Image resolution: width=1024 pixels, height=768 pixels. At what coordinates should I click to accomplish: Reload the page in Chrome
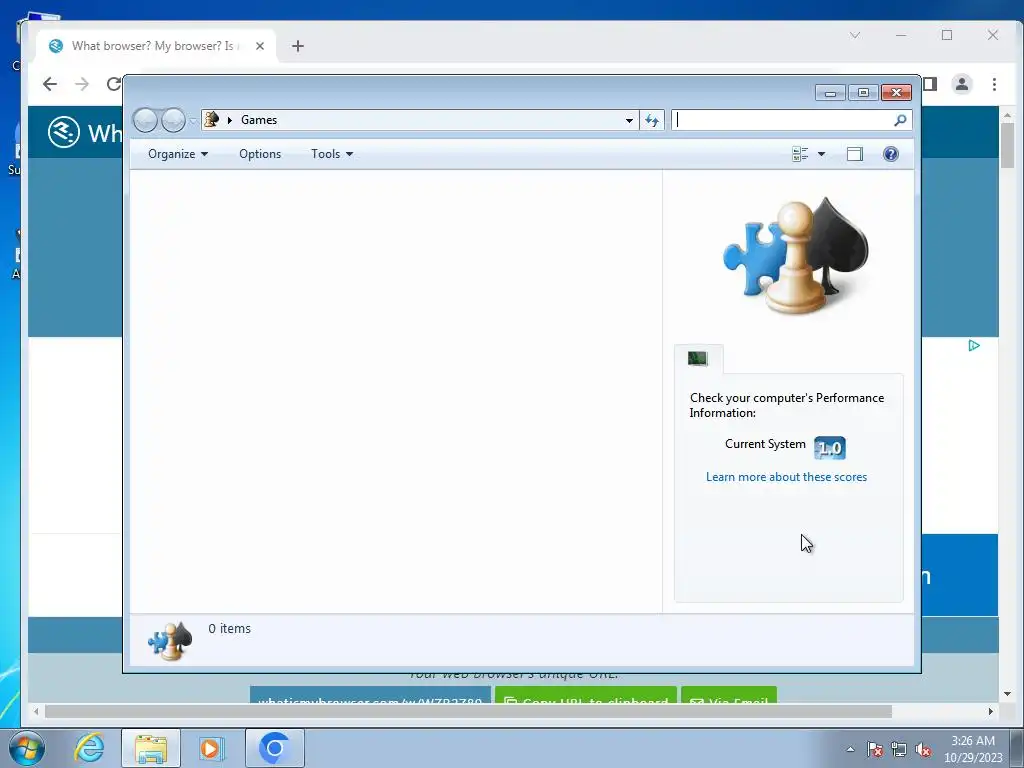pos(114,84)
